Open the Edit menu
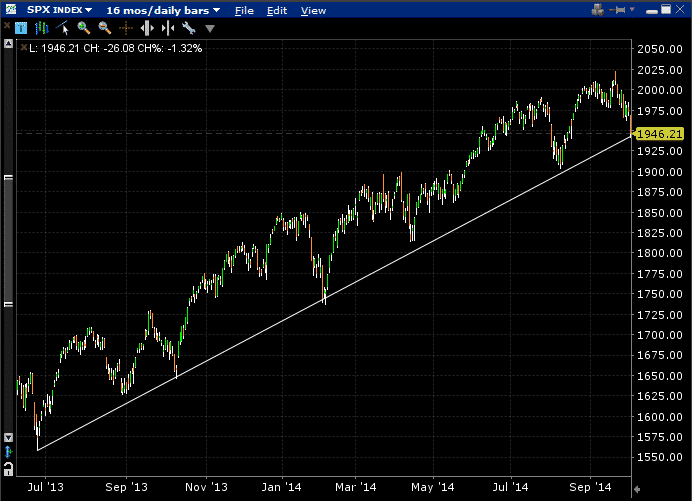The width and height of the screenshot is (692, 501). (x=277, y=11)
